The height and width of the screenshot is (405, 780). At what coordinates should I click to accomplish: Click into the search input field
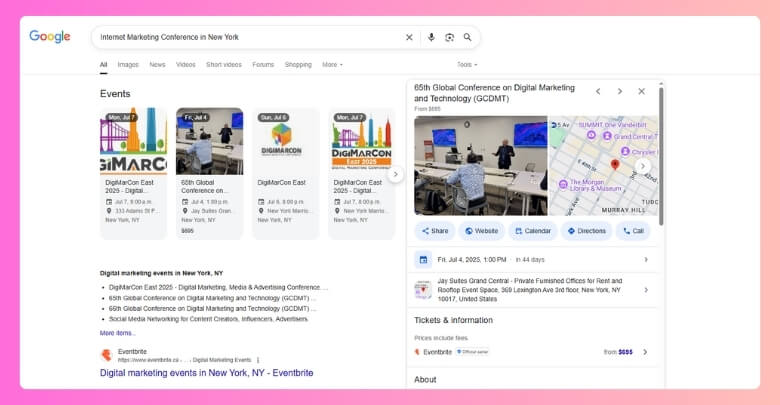pos(249,37)
